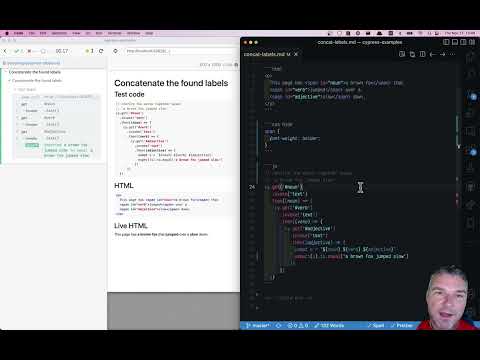Open the Edit menu in menu bar

[x=43, y=33]
